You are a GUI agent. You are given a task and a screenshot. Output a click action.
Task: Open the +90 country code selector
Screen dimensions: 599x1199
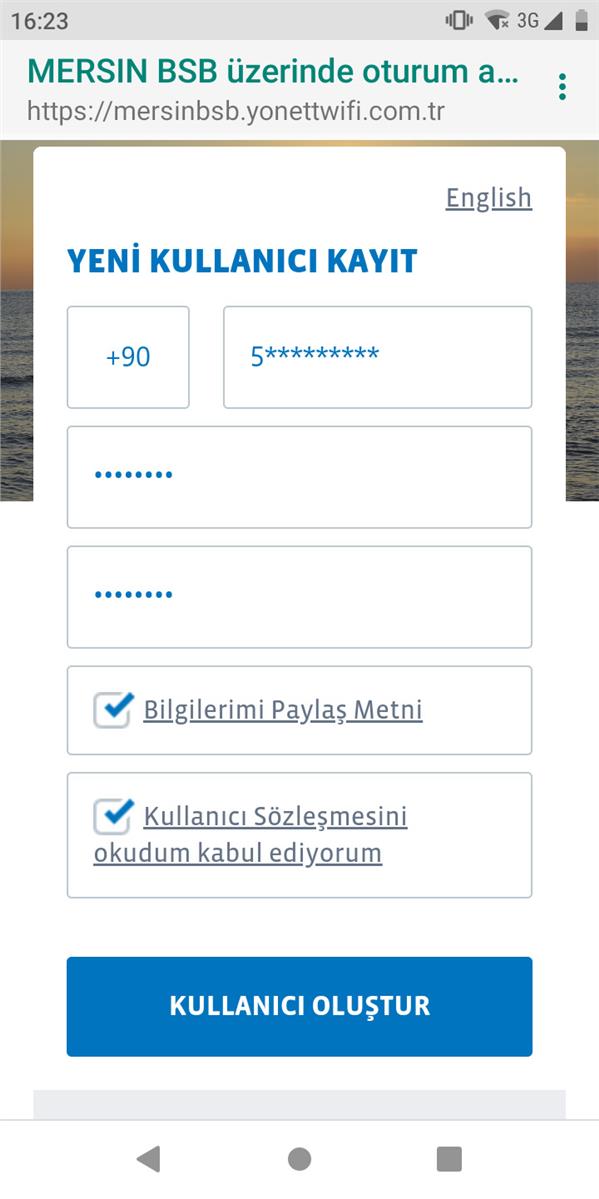(x=127, y=357)
